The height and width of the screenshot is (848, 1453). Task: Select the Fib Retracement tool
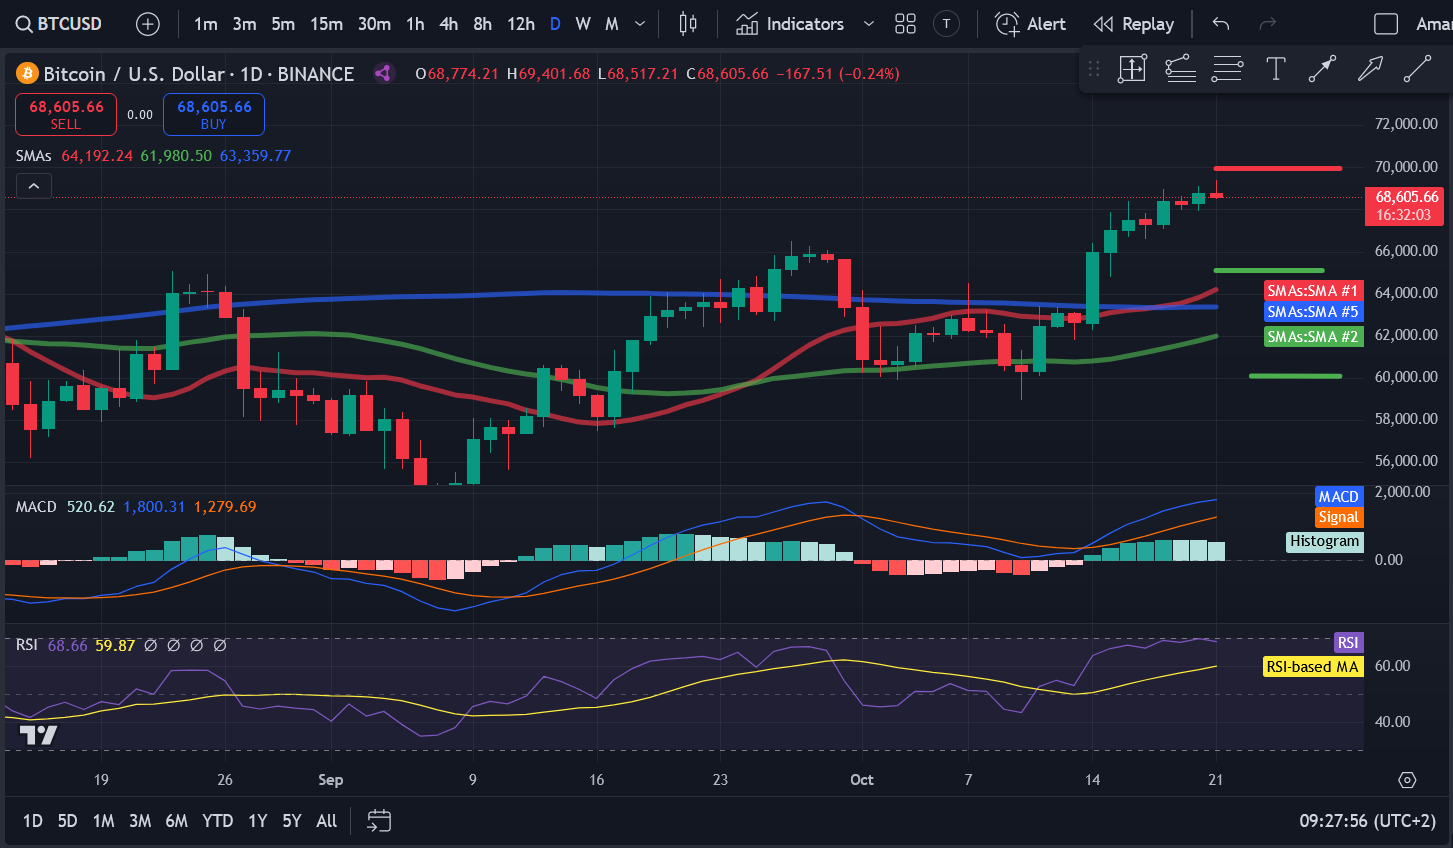(x=1227, y=69)
